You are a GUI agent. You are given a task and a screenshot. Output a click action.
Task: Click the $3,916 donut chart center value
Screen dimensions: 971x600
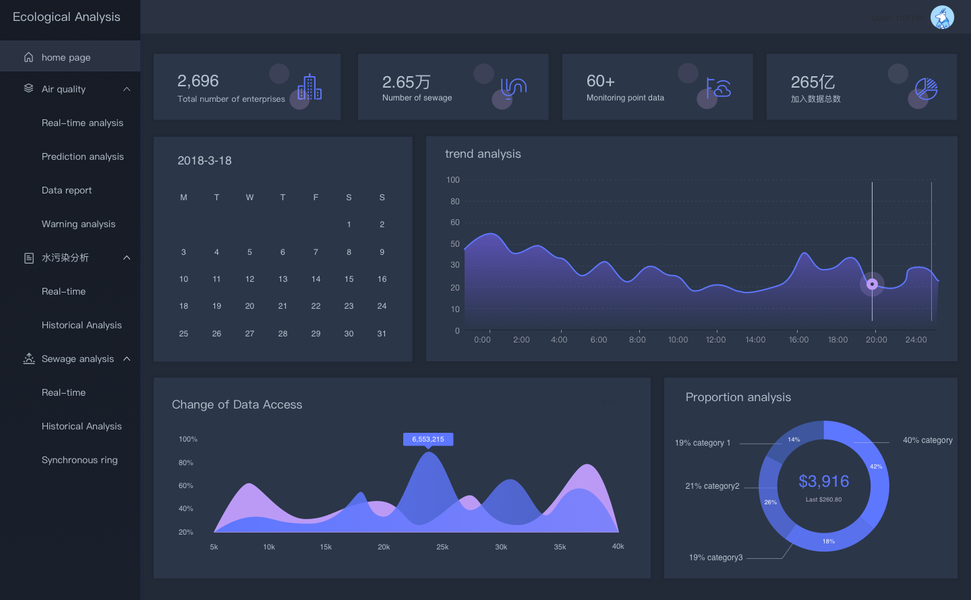824,481
